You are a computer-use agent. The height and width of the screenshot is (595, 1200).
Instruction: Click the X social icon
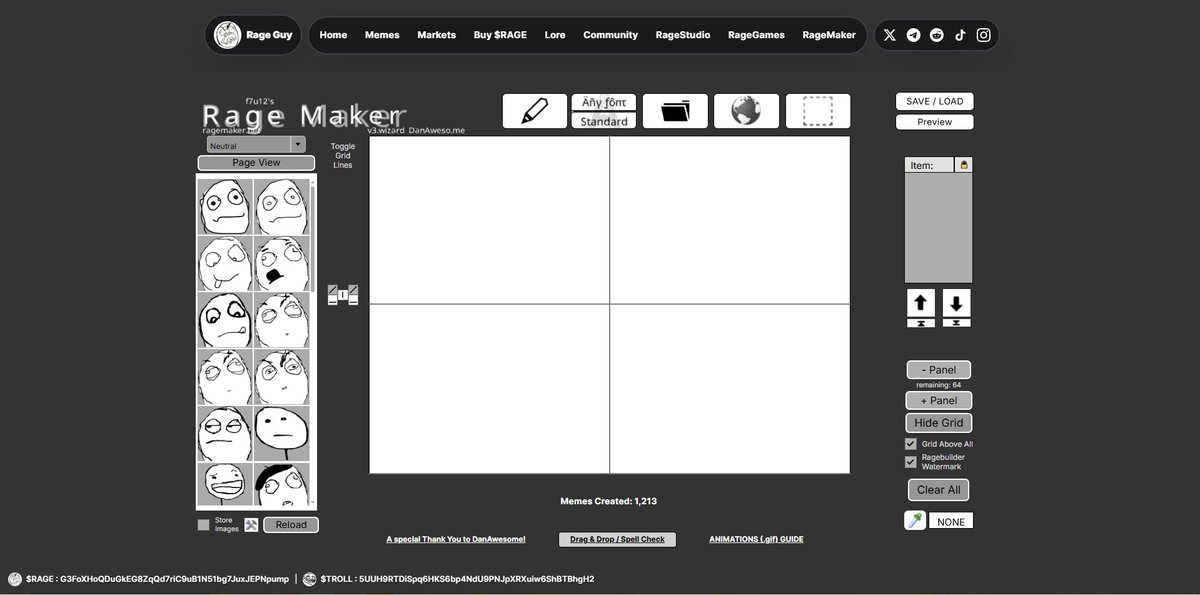(890, 35)
